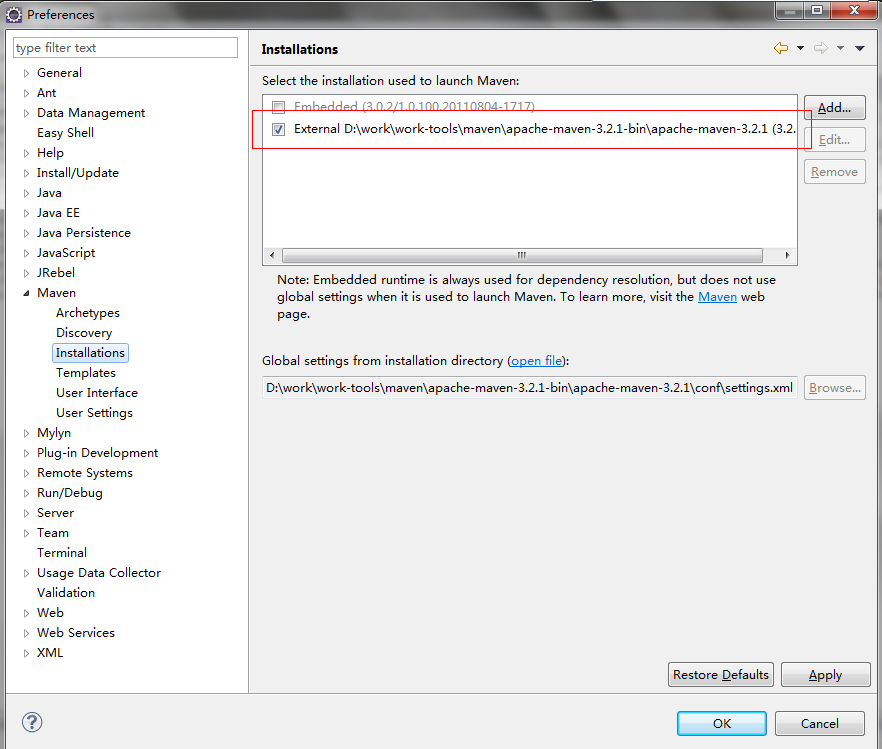Click the Cancel button
882x749 pixels.
pos(820,724)
